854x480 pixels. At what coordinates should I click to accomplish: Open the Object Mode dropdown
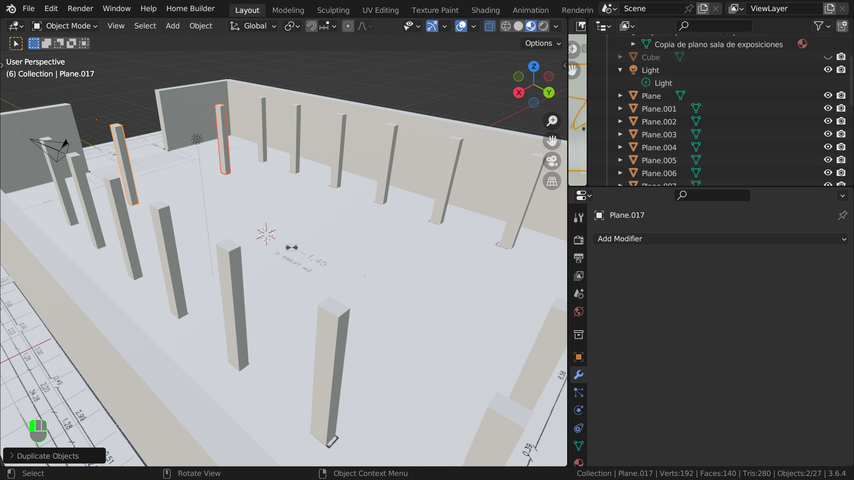pyautogui.click(x=64, y=26)
